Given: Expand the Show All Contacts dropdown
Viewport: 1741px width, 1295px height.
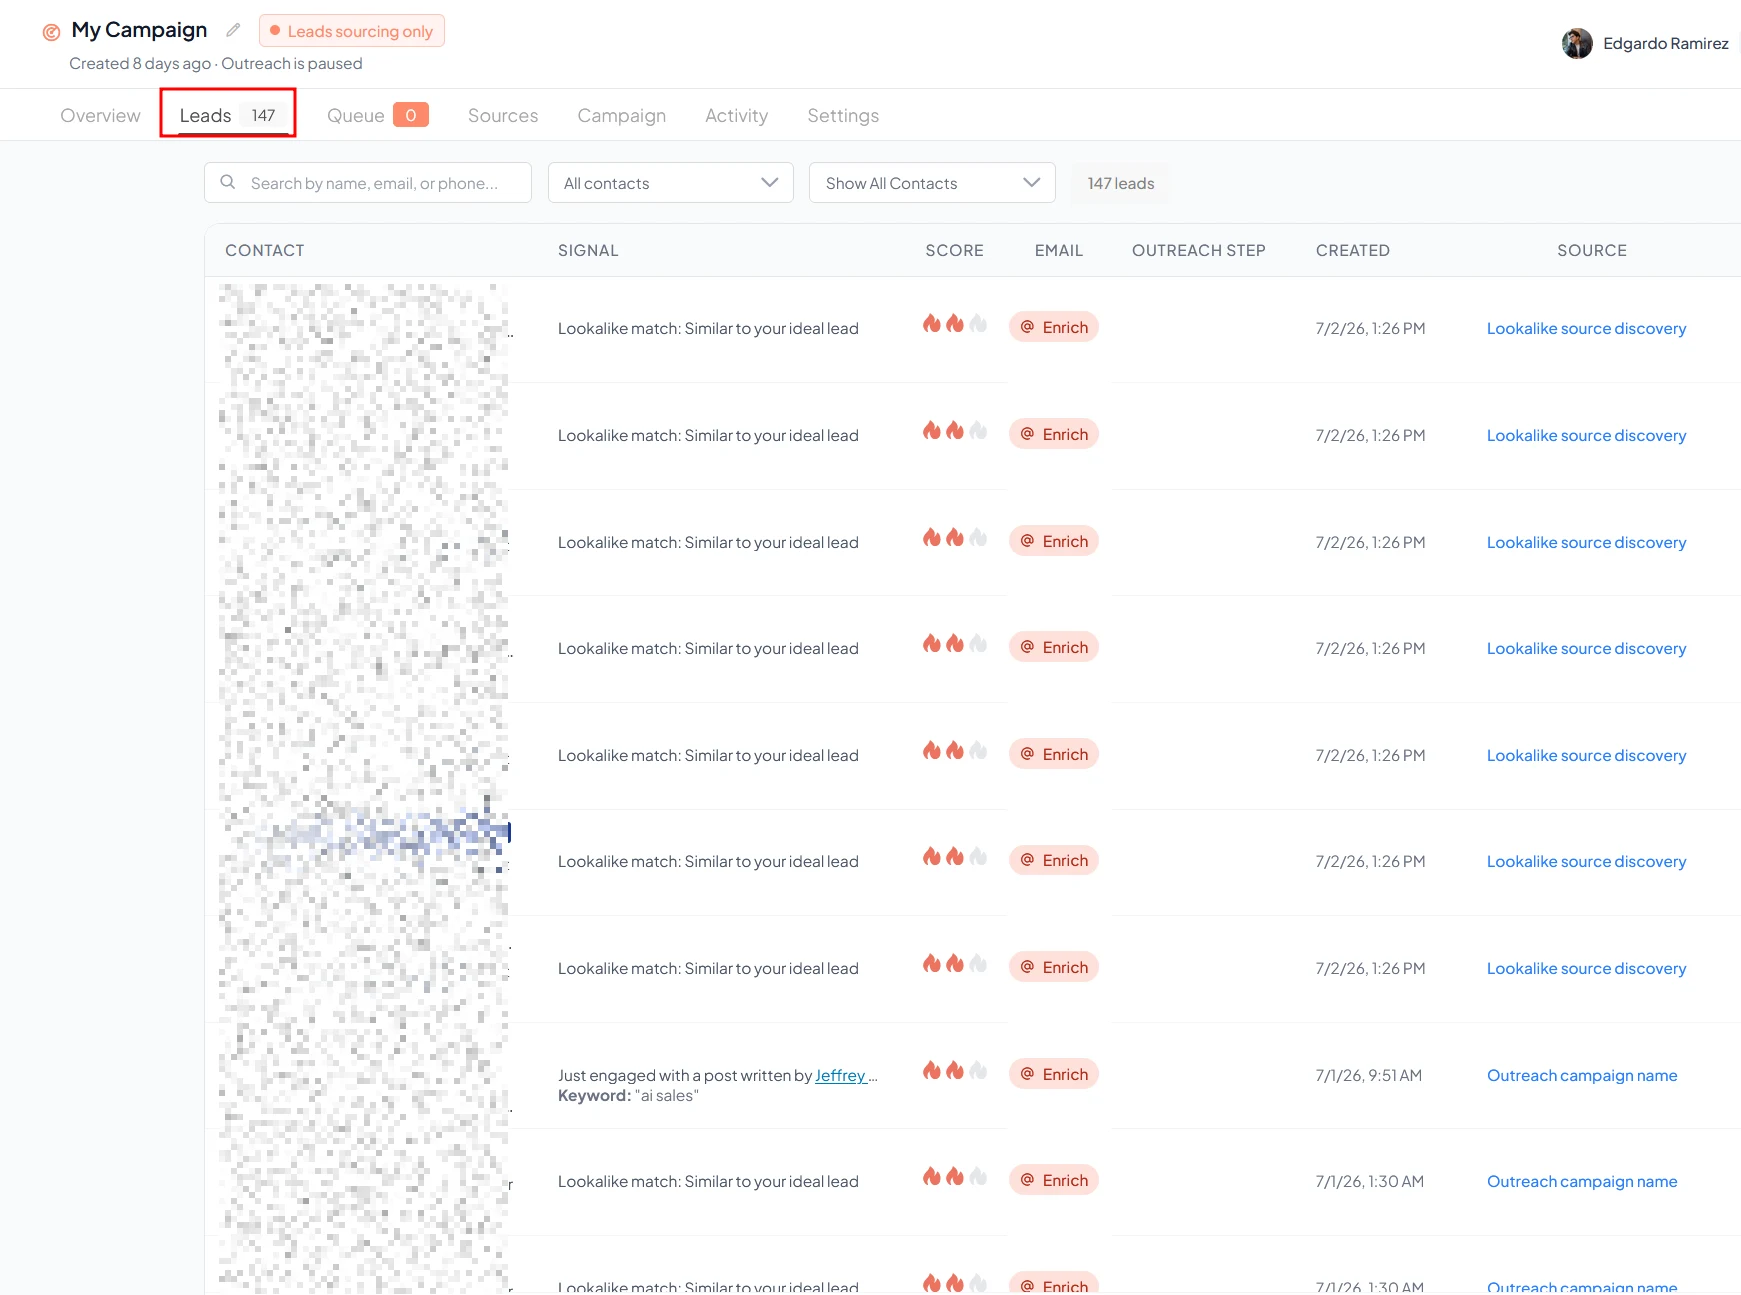Looking at the screenshot, I should click(932, 183).
